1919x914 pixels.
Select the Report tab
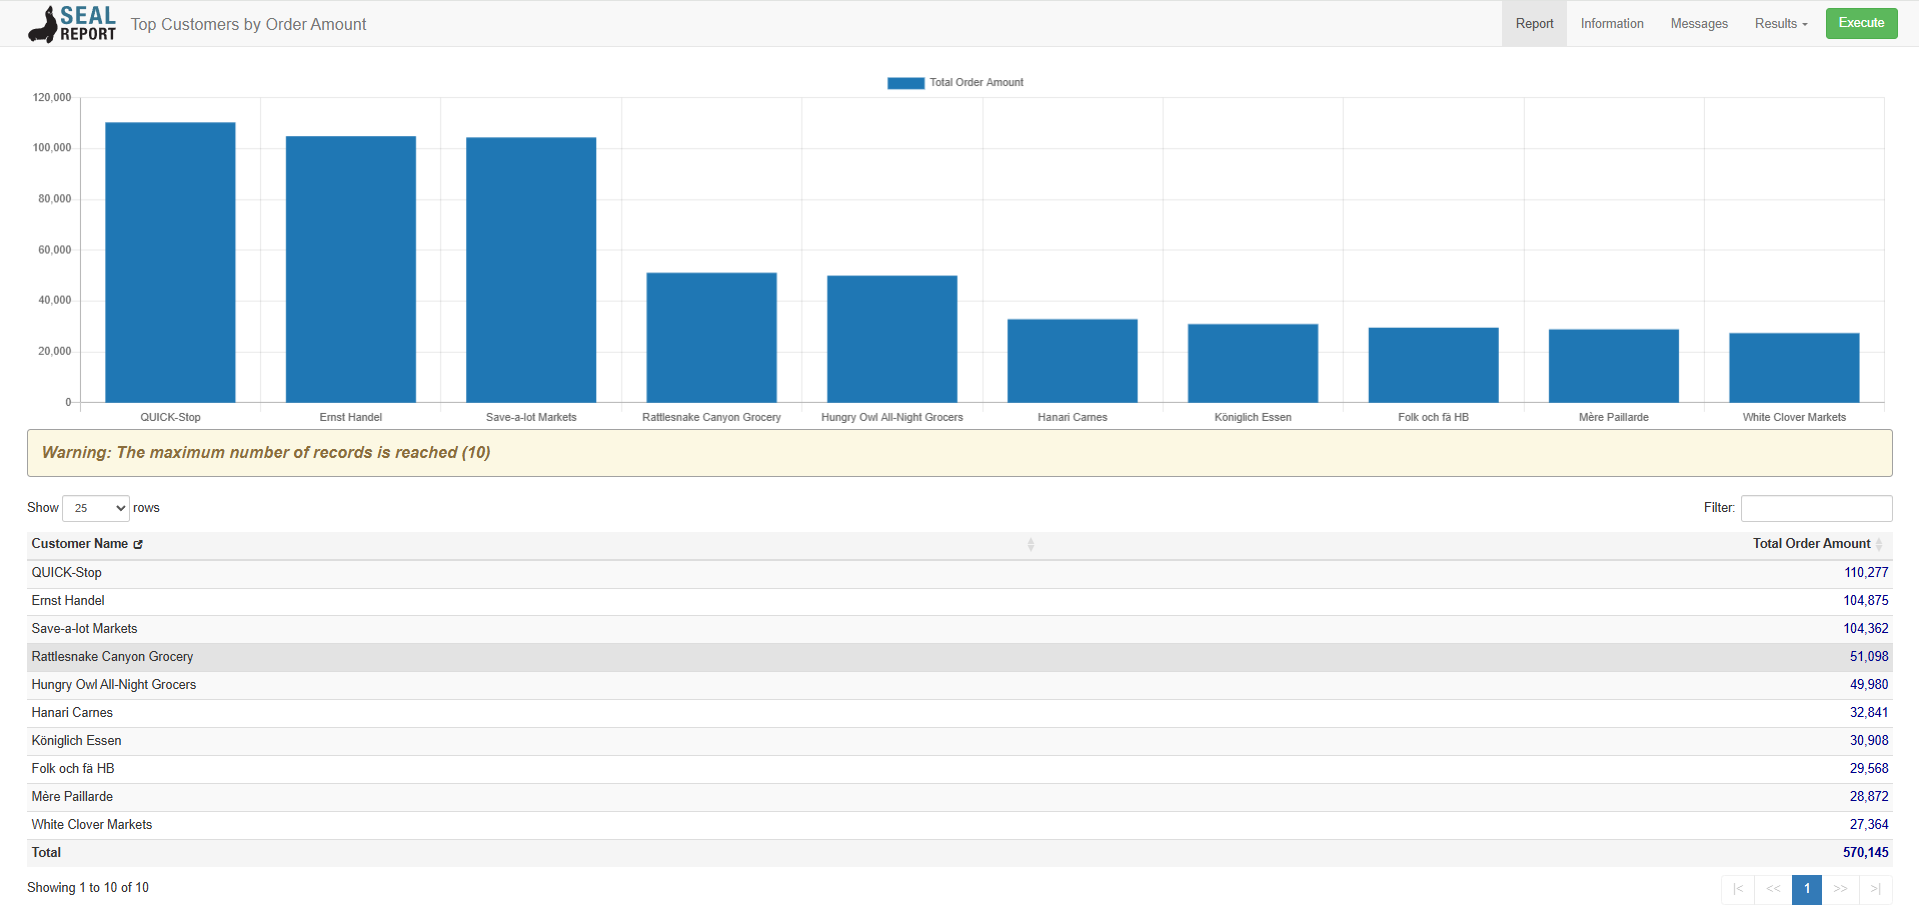coord(1534,24)
